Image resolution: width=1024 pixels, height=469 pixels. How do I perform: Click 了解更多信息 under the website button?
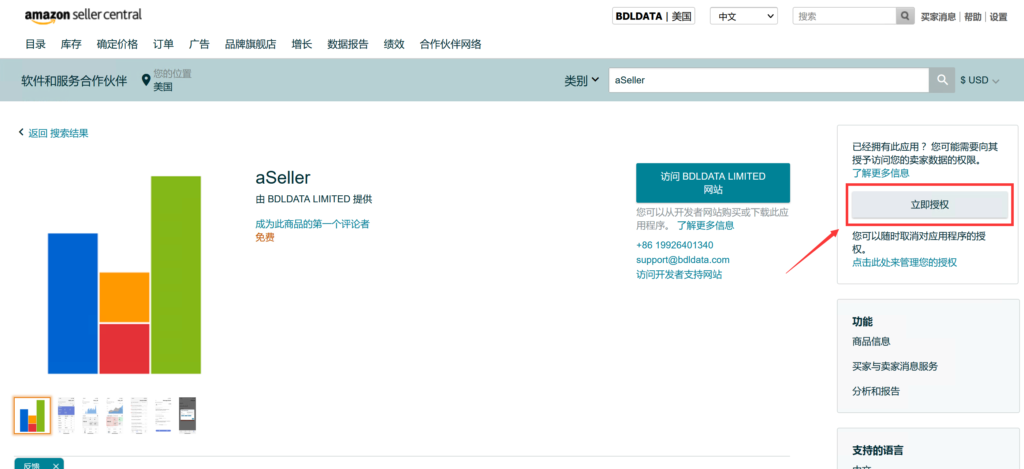click(705, 225)
